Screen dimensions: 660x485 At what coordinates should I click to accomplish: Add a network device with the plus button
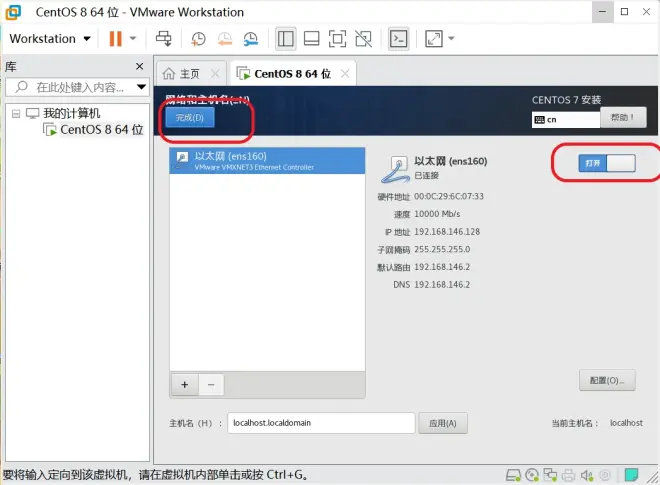(185, 385)
